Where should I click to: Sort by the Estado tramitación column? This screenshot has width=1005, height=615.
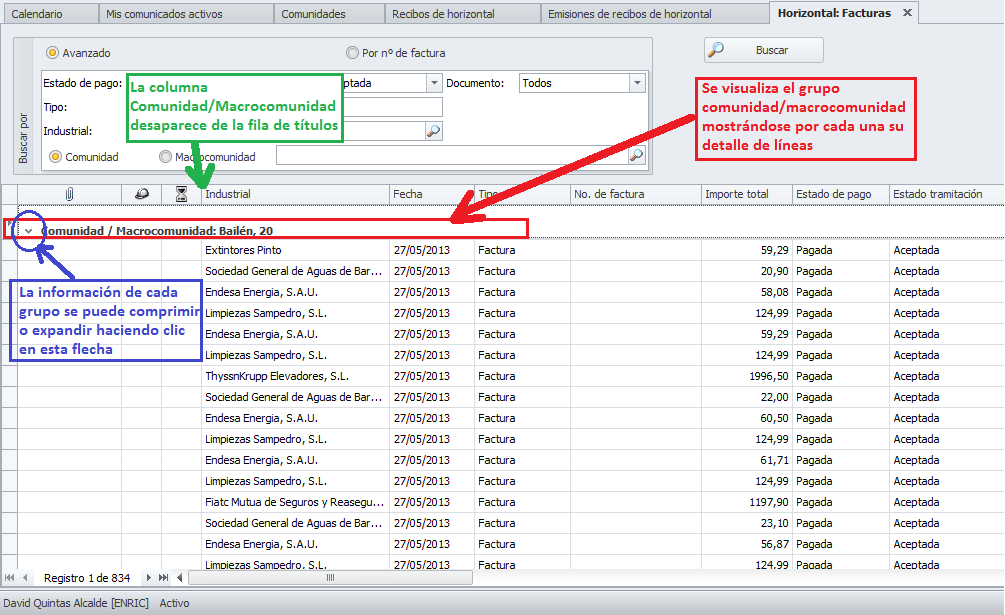(947, 194)
